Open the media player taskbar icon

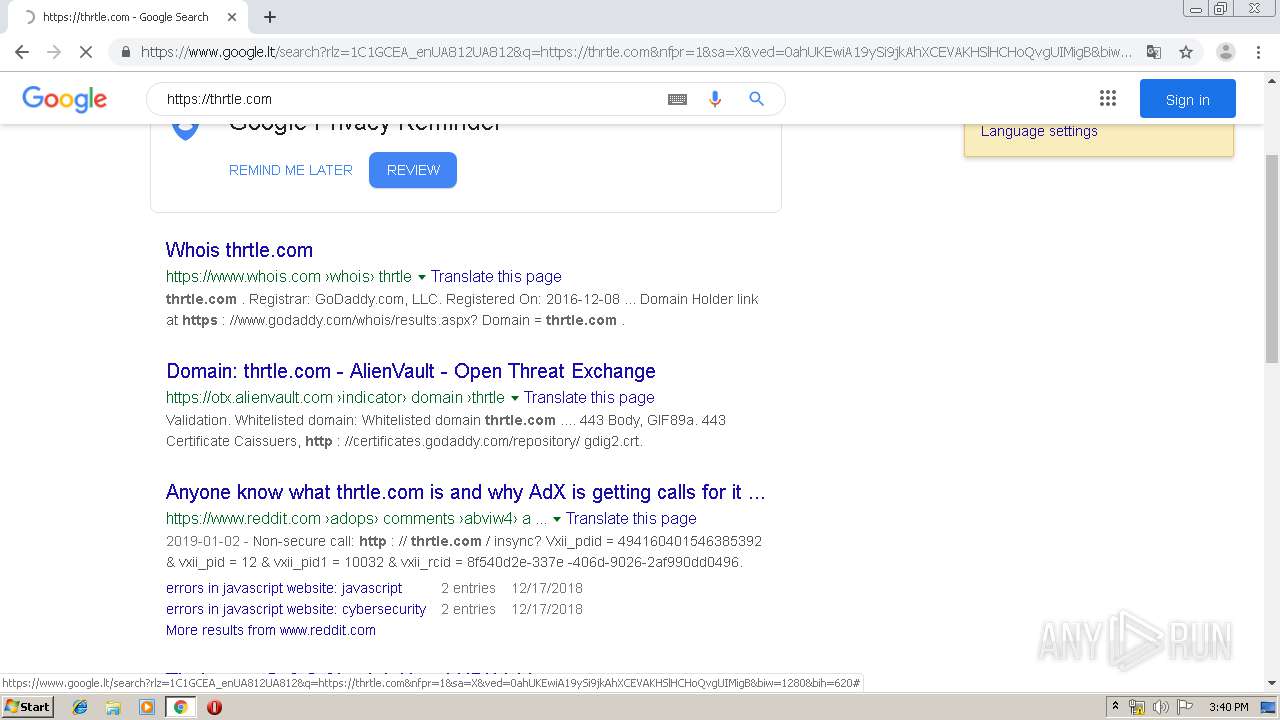pos(147,707)
